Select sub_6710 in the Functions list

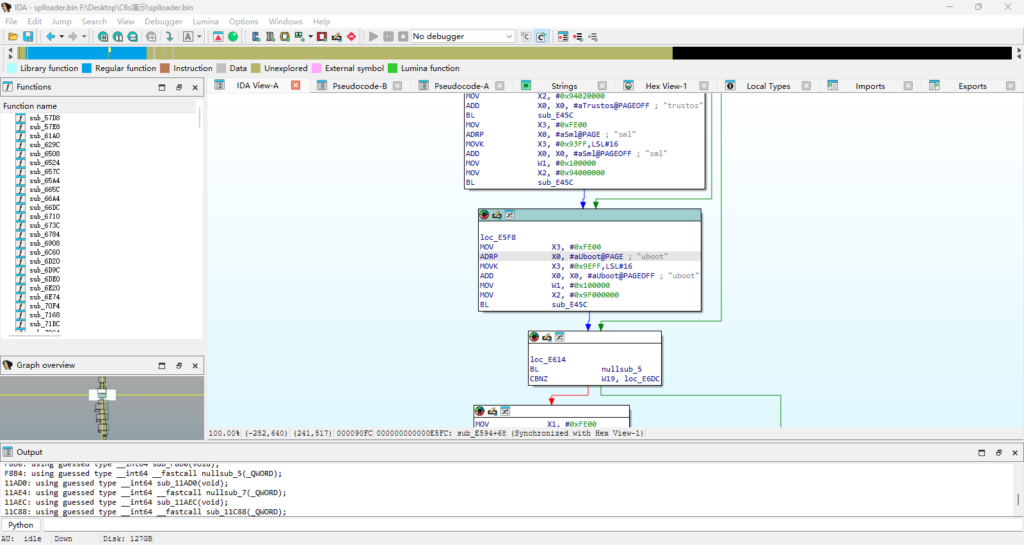(44, 216)
